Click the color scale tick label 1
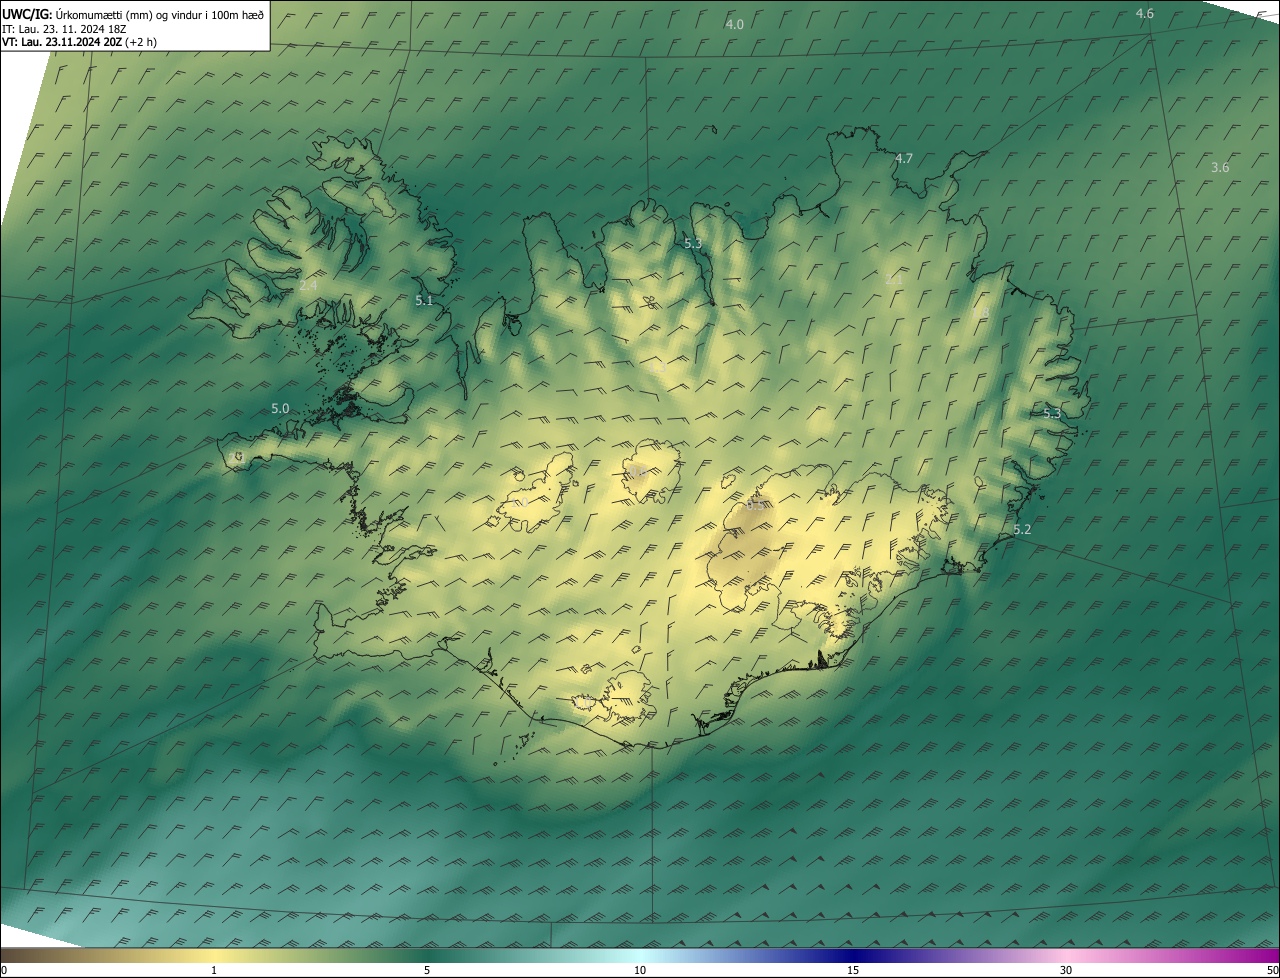 coord(214,970)
